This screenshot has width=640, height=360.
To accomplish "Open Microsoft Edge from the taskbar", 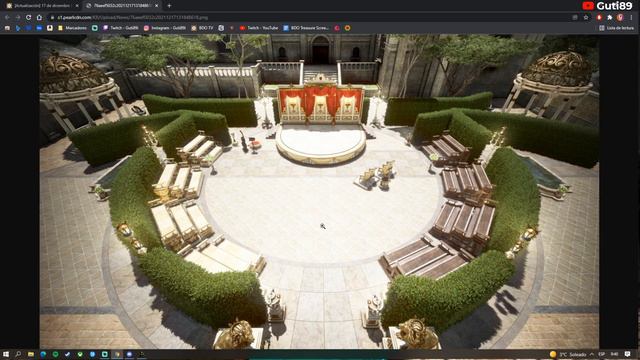I will click(x=43, y=354).
